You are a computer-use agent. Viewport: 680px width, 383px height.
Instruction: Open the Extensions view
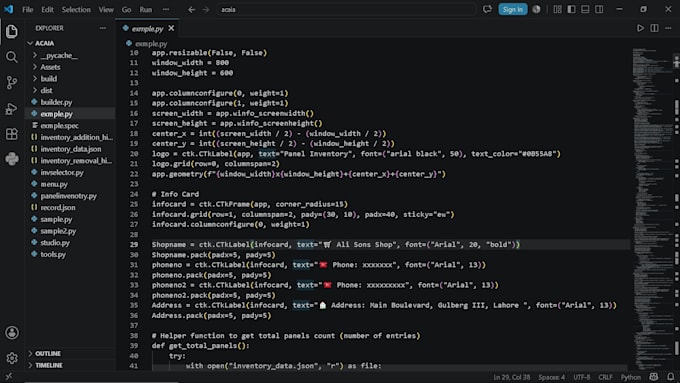pos(12,134)
